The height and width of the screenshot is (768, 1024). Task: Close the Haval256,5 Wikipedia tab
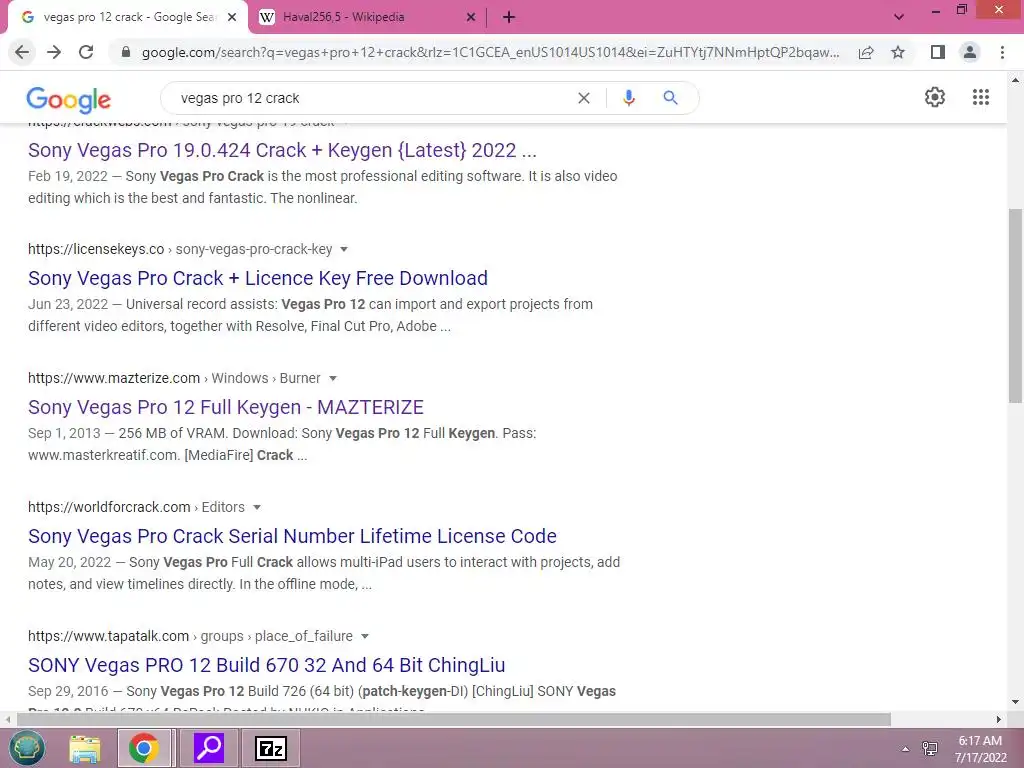(471, 18)
